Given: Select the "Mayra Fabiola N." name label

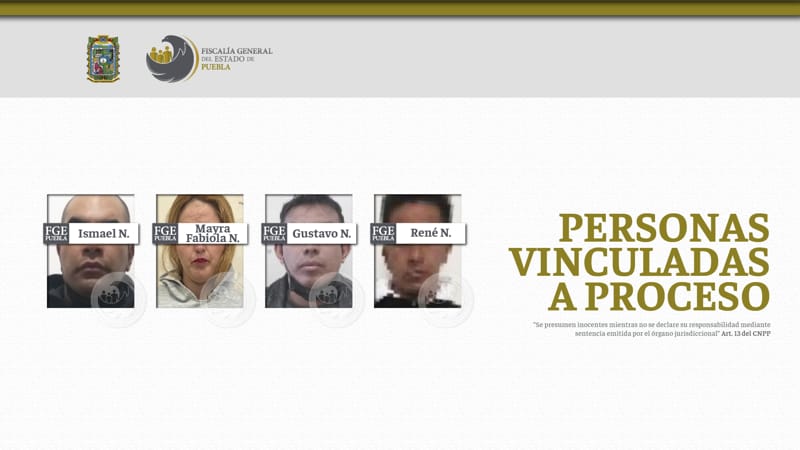Looking at the screenshot, I should pyautogui.click(x=212, y=234).
